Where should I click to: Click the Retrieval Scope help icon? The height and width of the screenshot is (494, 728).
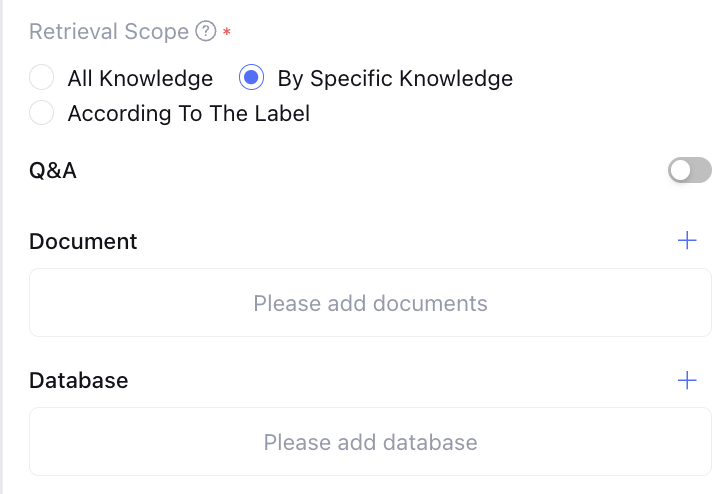coord(206,32)
